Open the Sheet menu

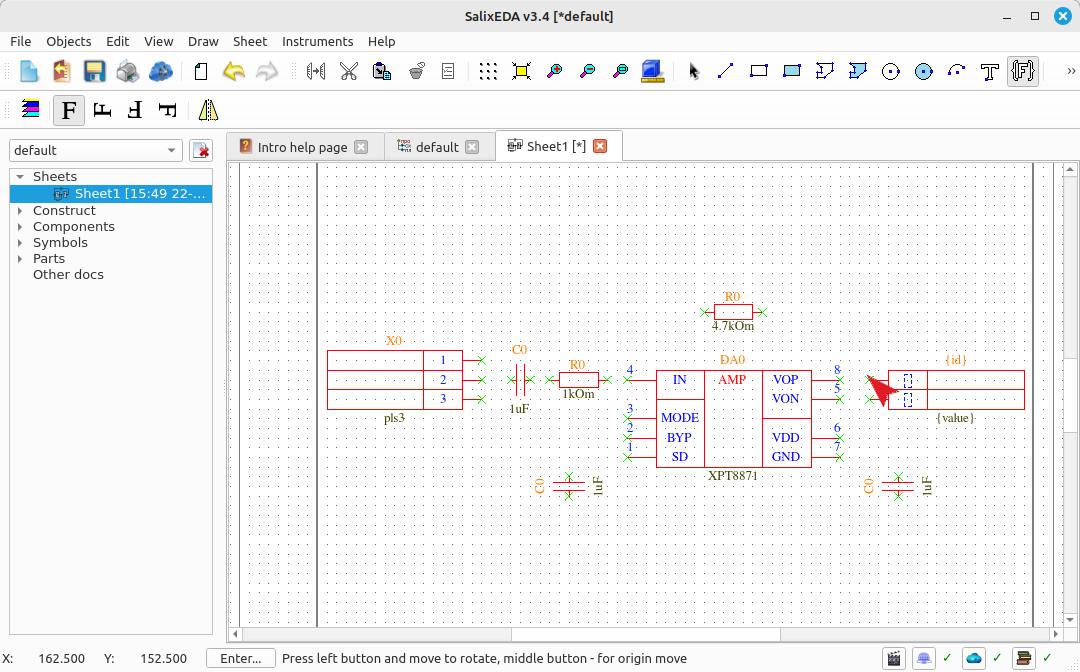250,41
